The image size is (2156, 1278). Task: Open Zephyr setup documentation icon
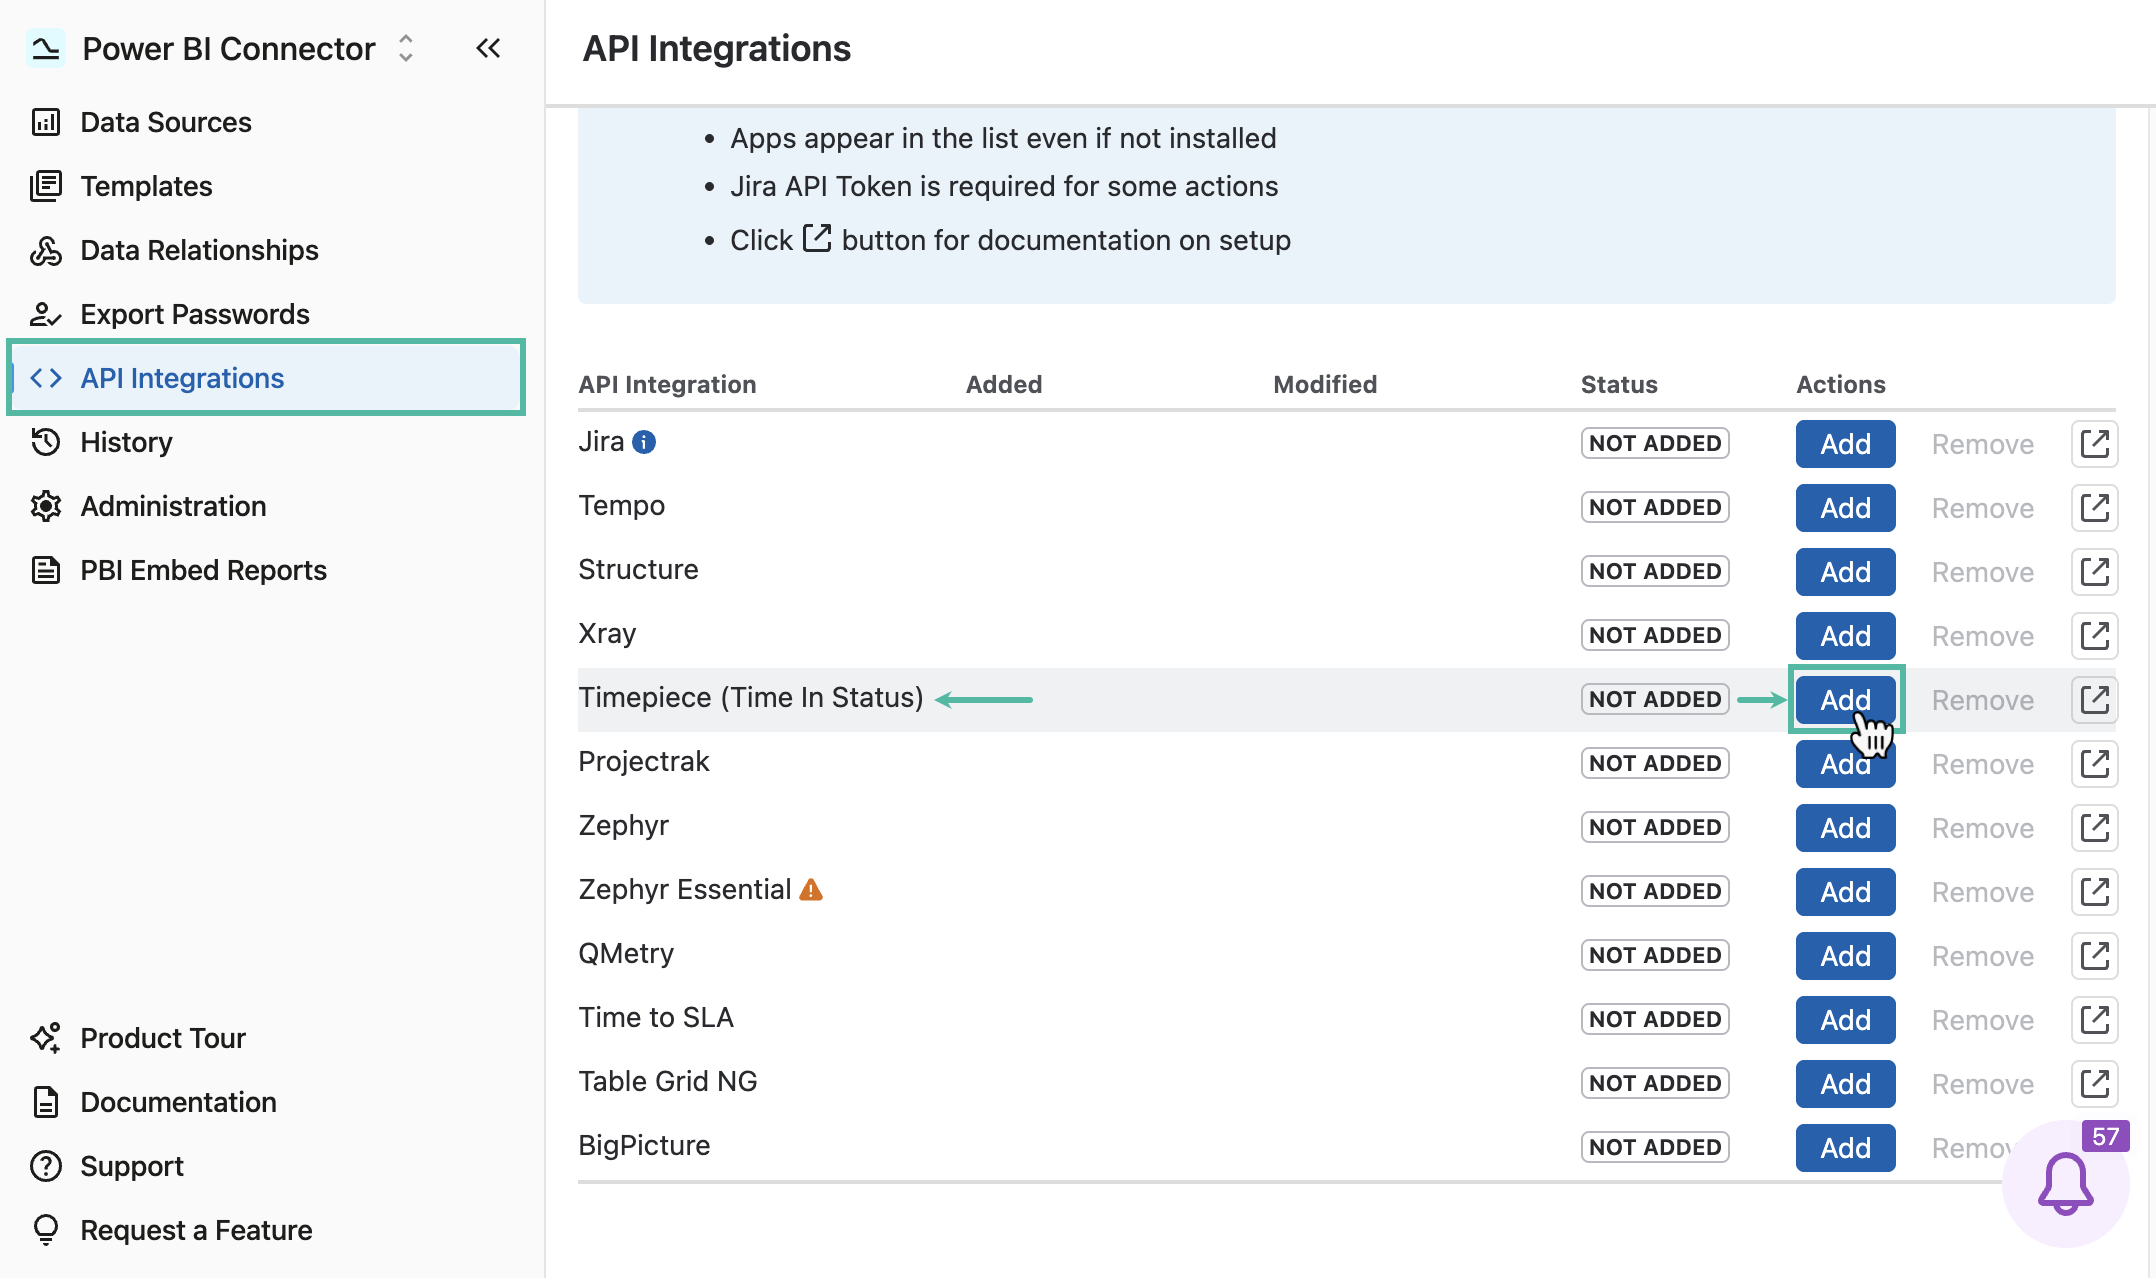pyautogui.click(x=2094, y=827)
